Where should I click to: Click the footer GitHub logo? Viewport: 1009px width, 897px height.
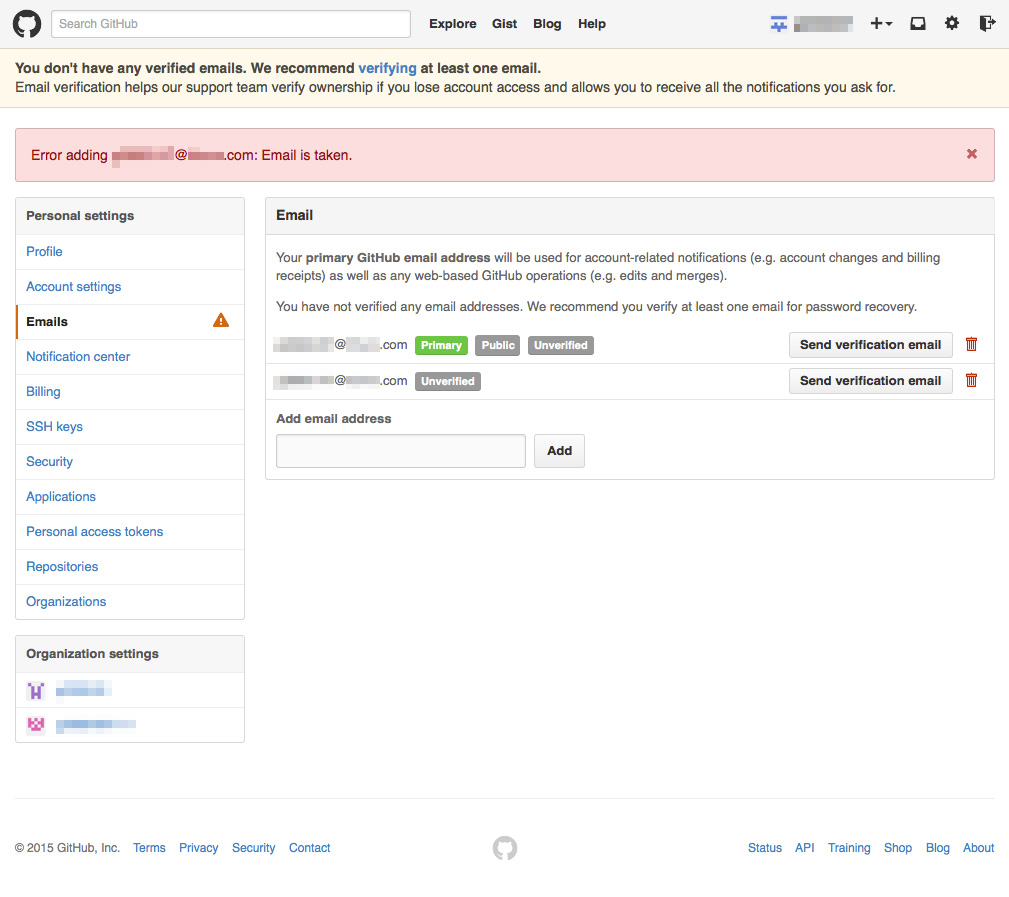(505, 848)
